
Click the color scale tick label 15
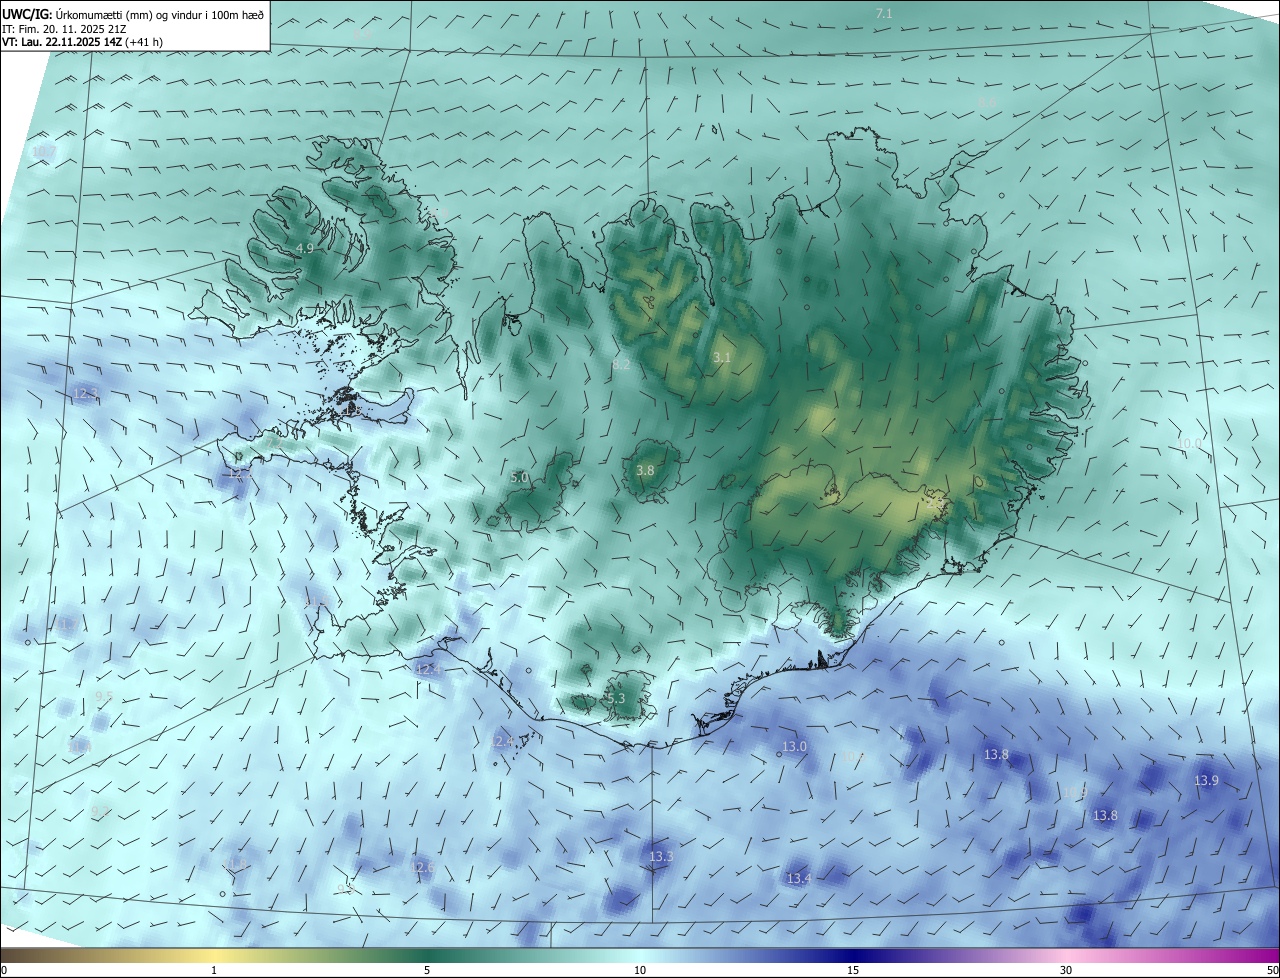coord(853,970)
